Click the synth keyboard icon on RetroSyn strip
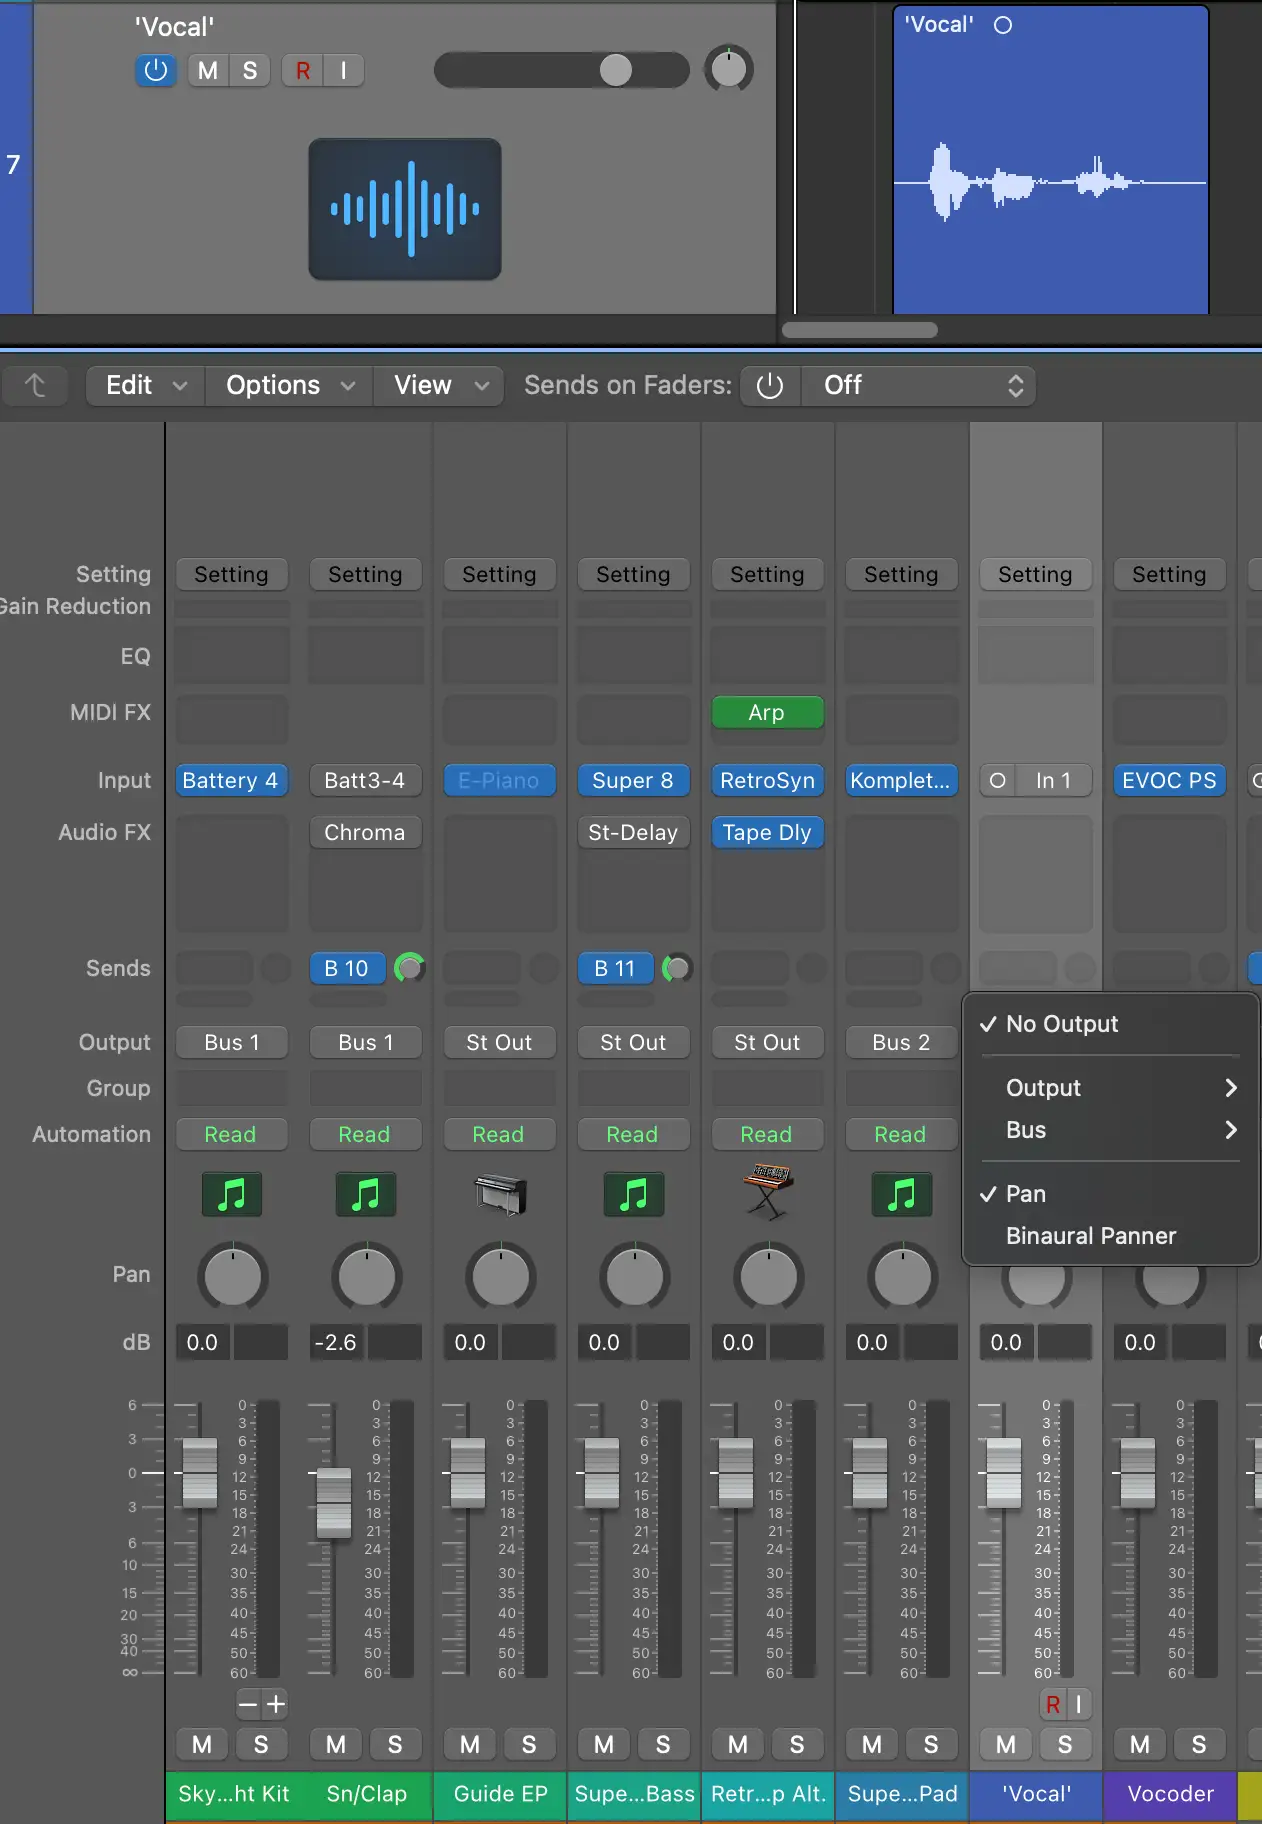Screen dimensions: 1262x1824 767,1192
